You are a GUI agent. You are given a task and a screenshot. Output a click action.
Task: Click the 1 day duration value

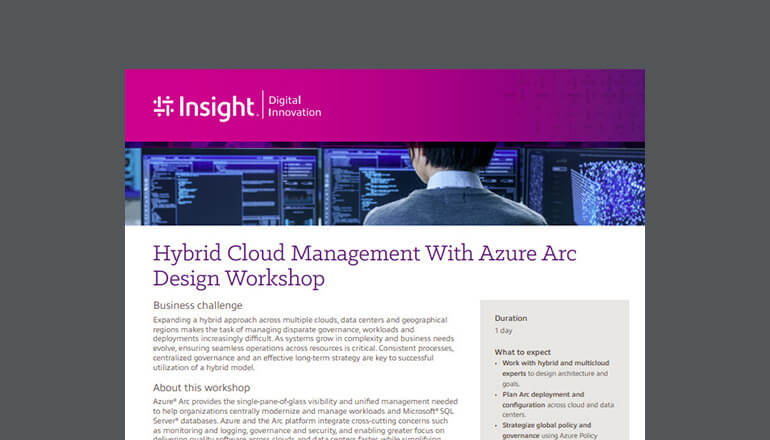click(x=503, y=330)
